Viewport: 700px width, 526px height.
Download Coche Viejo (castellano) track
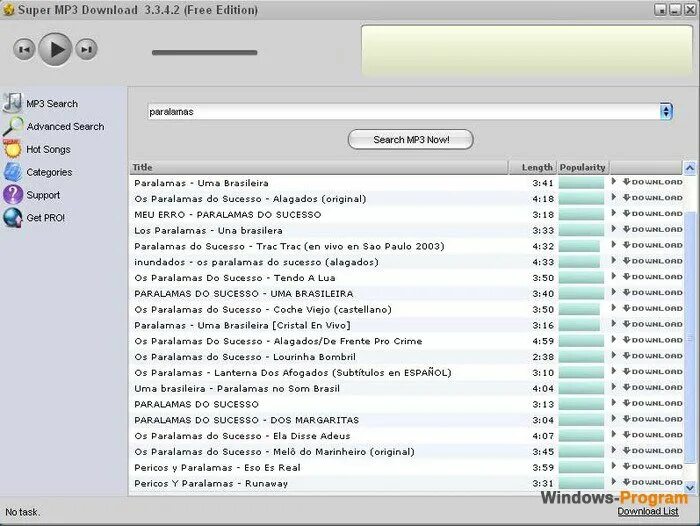652,309
